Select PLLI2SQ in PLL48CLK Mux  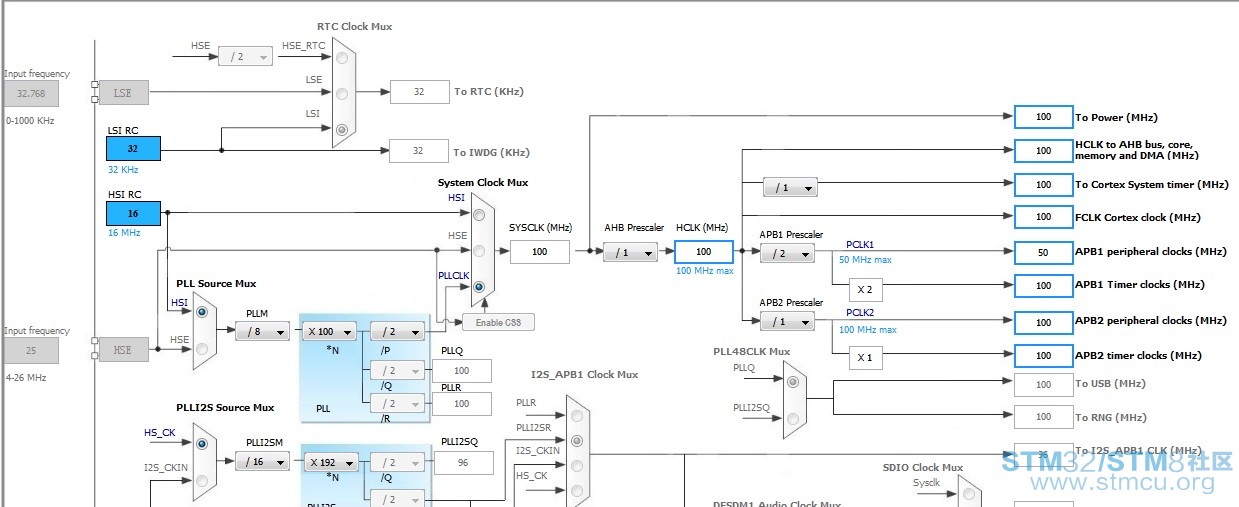click(x=793, y=417)
